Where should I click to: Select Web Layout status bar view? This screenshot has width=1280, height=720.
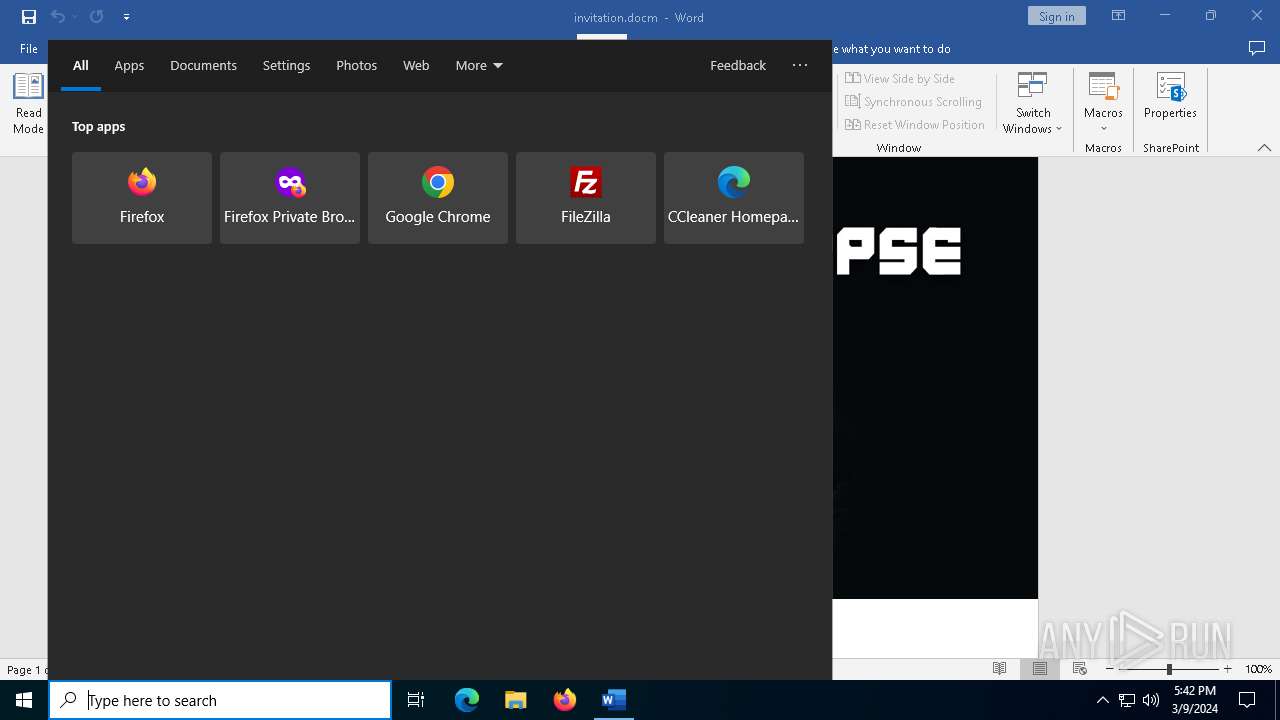1080,669
